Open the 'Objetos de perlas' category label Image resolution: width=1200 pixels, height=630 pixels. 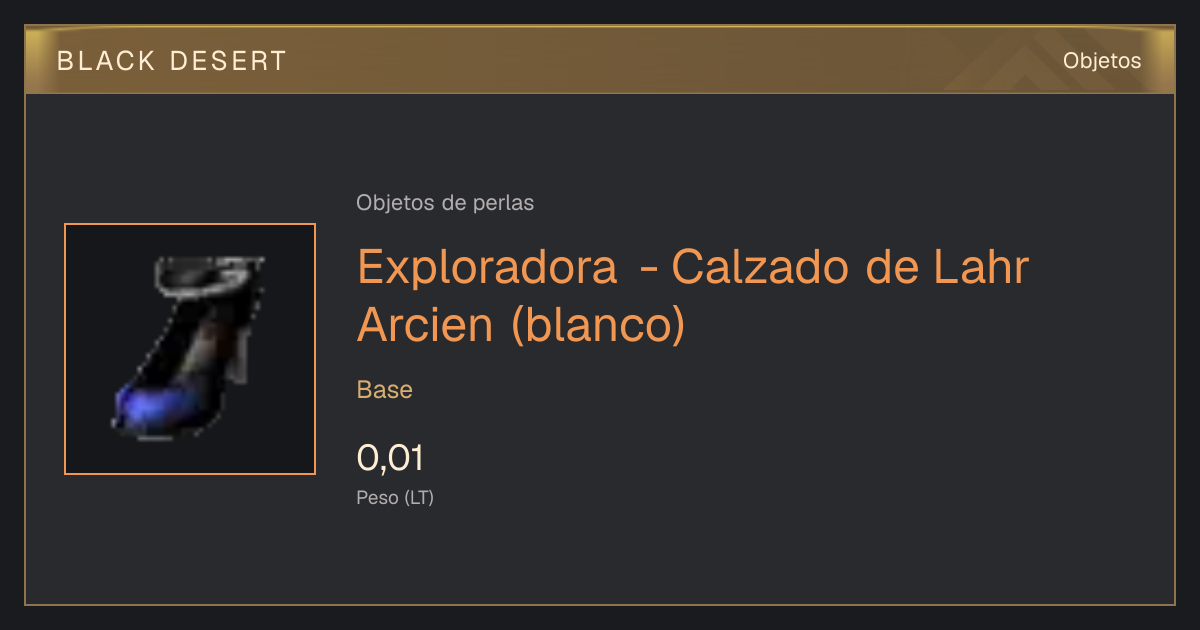click(x=445, y=203)
